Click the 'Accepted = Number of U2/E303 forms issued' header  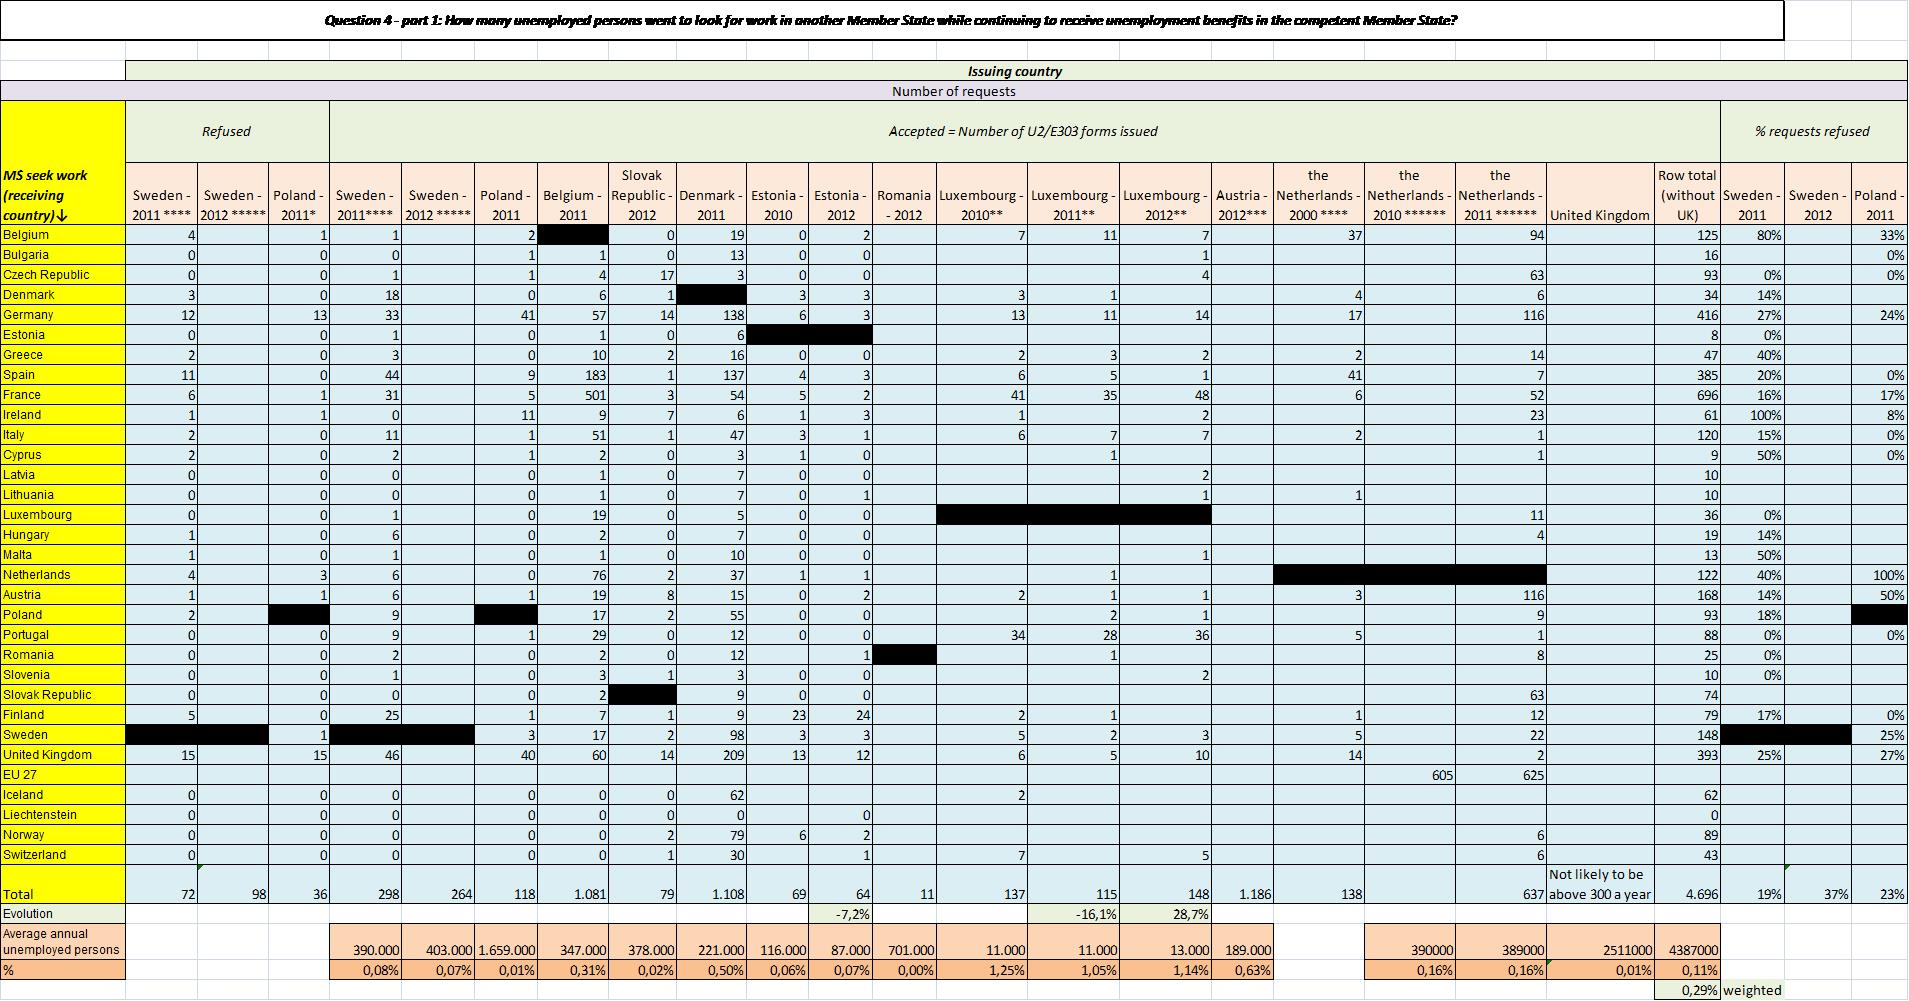point(1023,131)
